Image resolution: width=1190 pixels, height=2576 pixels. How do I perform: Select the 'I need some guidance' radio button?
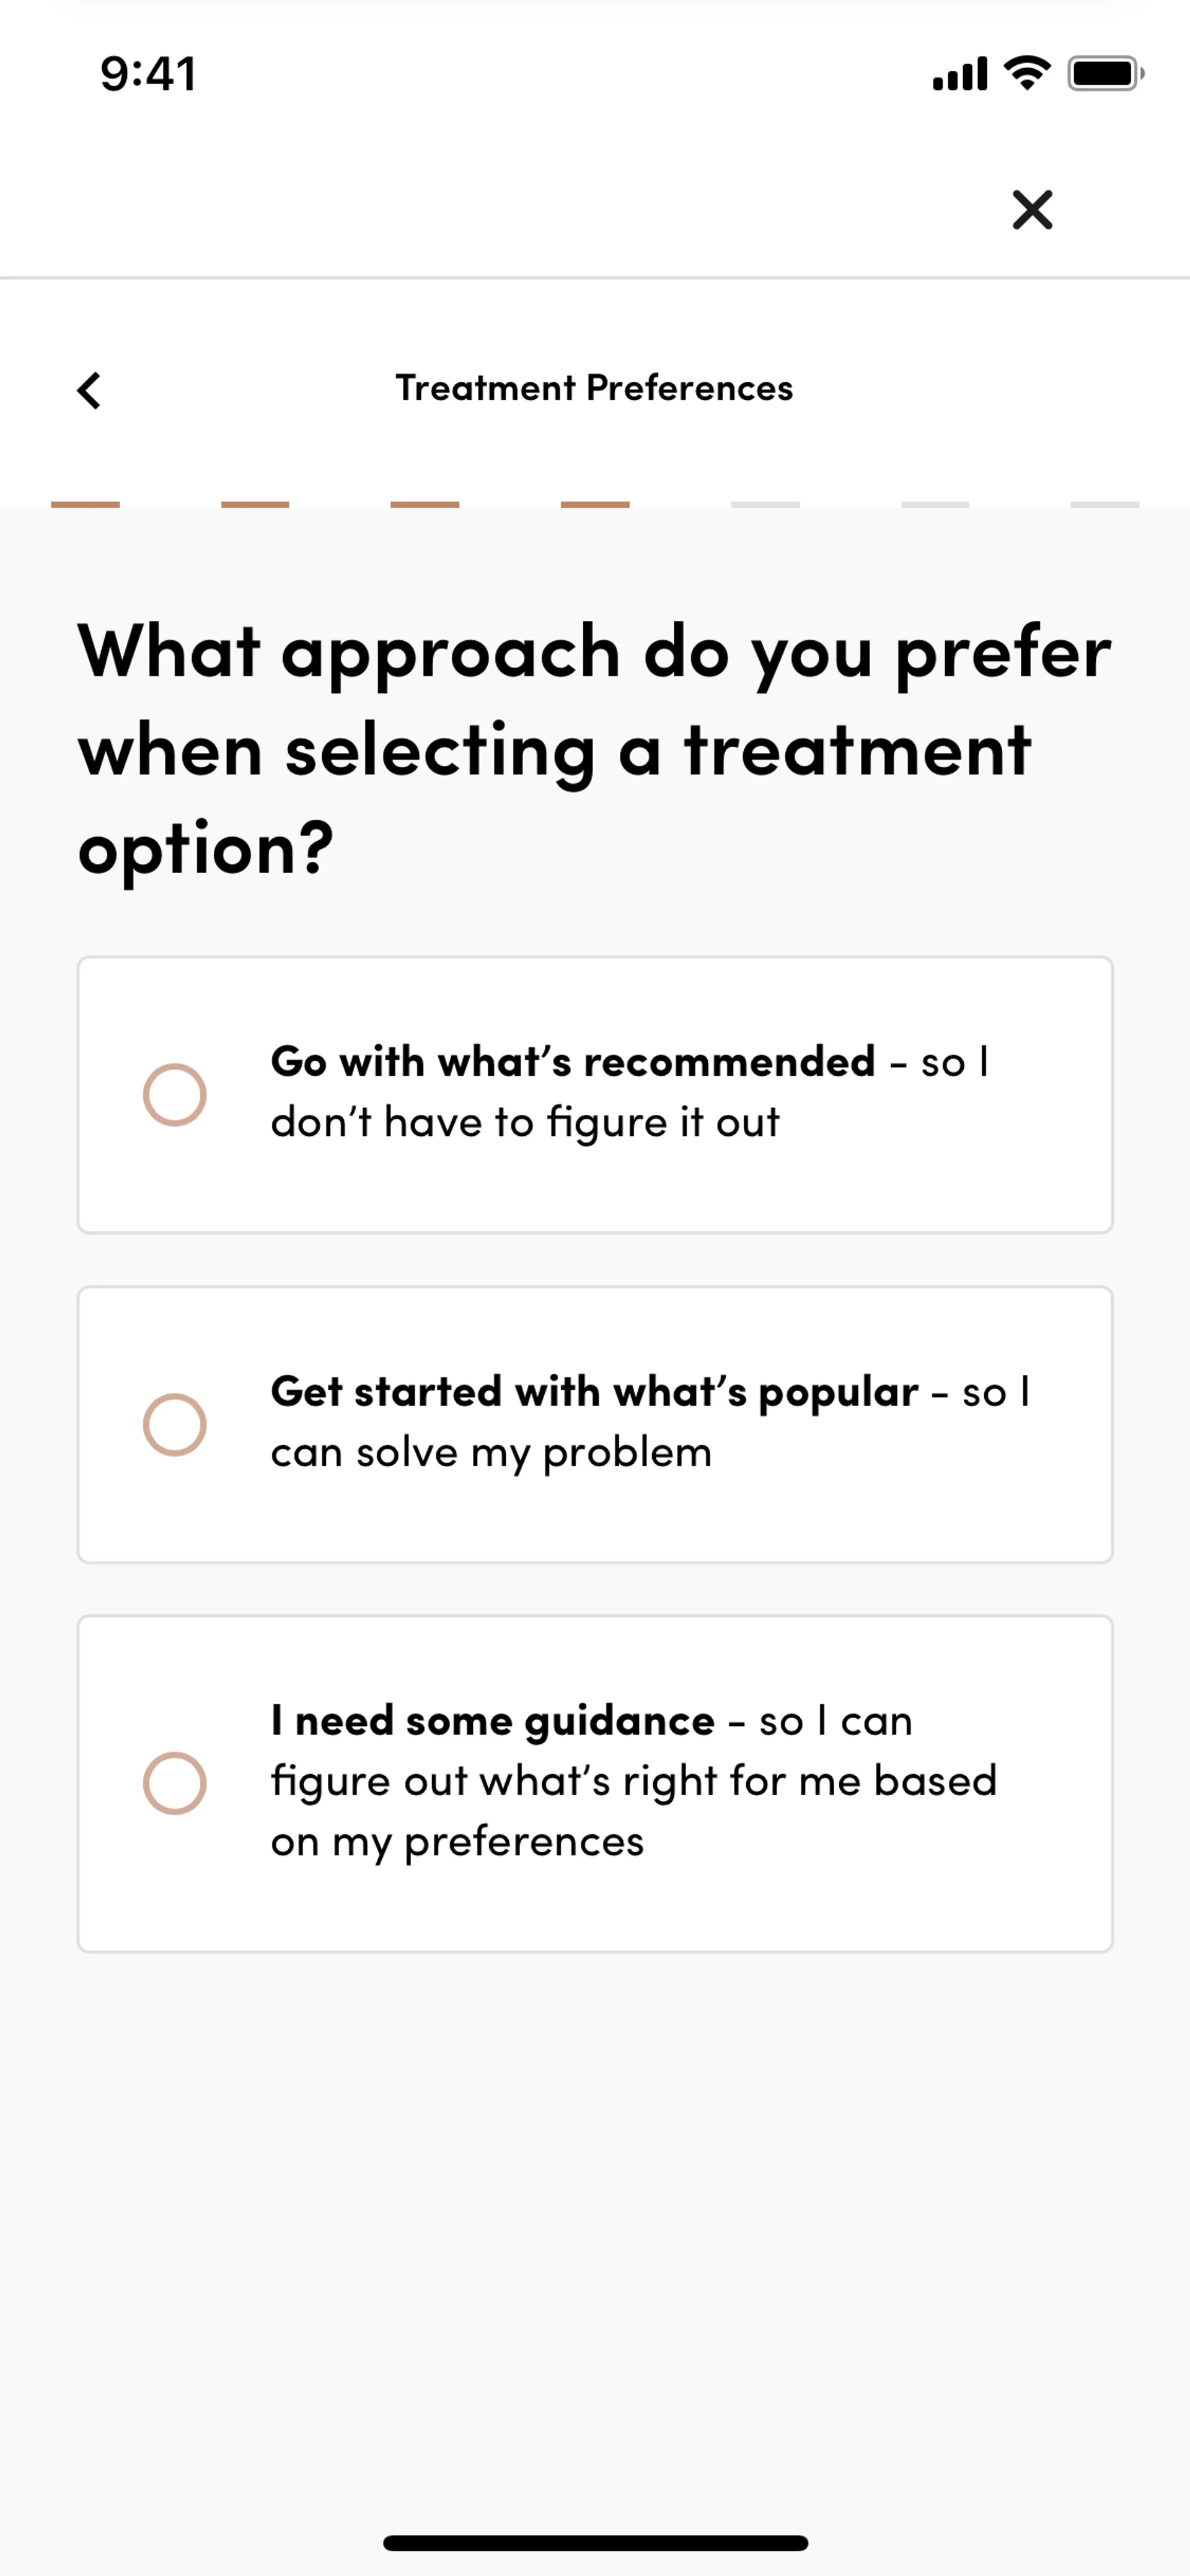point(175,1783)
